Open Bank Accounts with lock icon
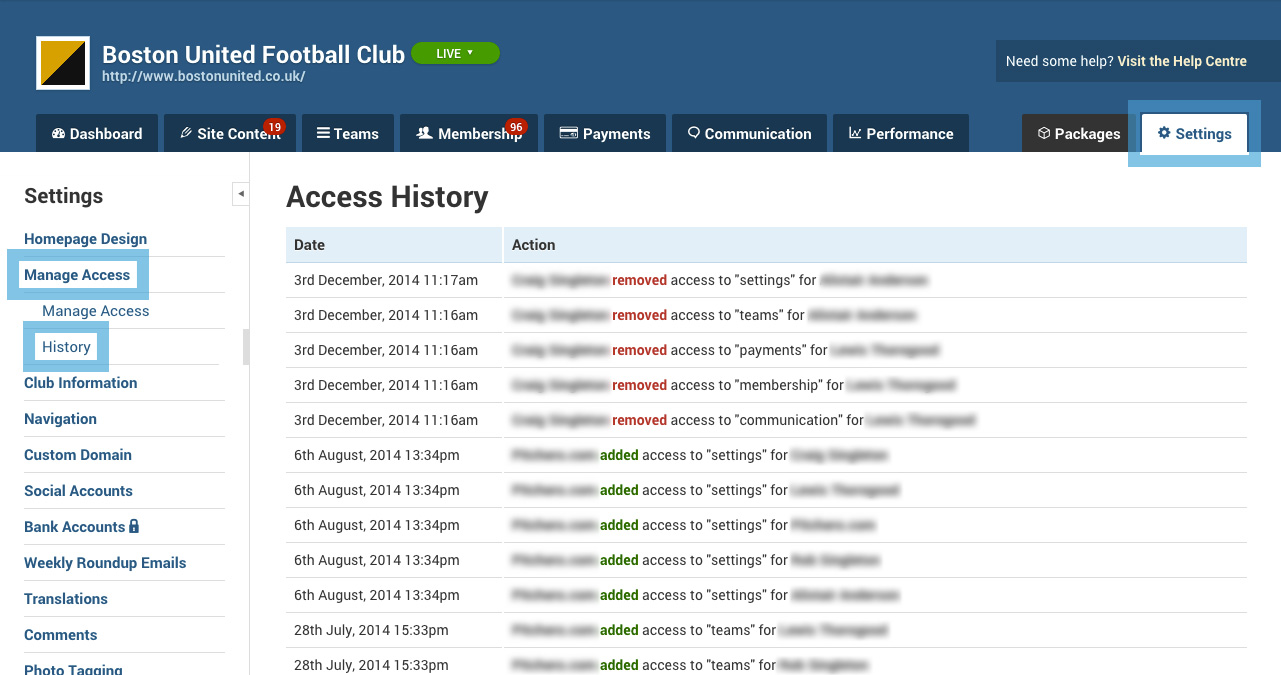 click(x=82, y=527)
